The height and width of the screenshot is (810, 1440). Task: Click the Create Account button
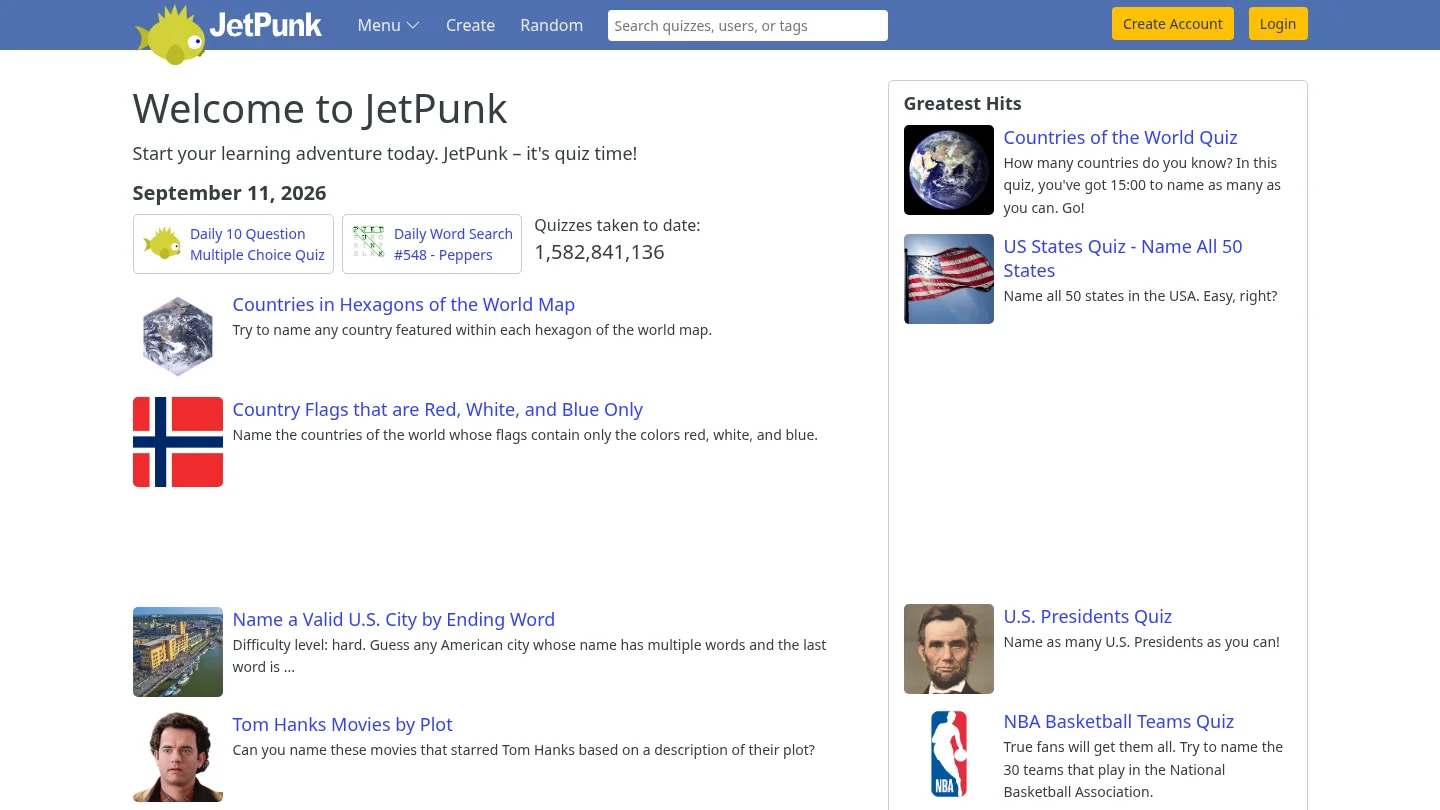coord(1172,24)
